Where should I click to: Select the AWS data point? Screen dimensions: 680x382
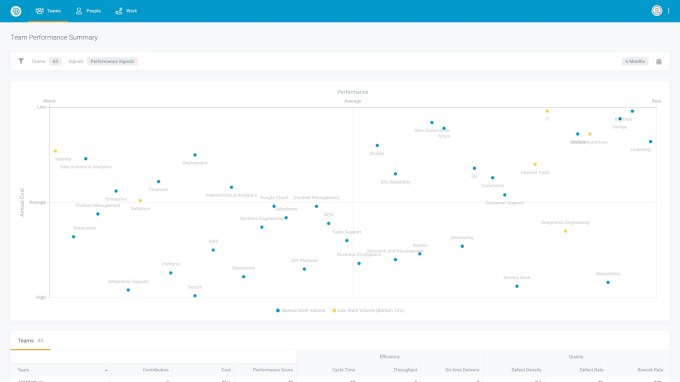click(x=213, y=250)
